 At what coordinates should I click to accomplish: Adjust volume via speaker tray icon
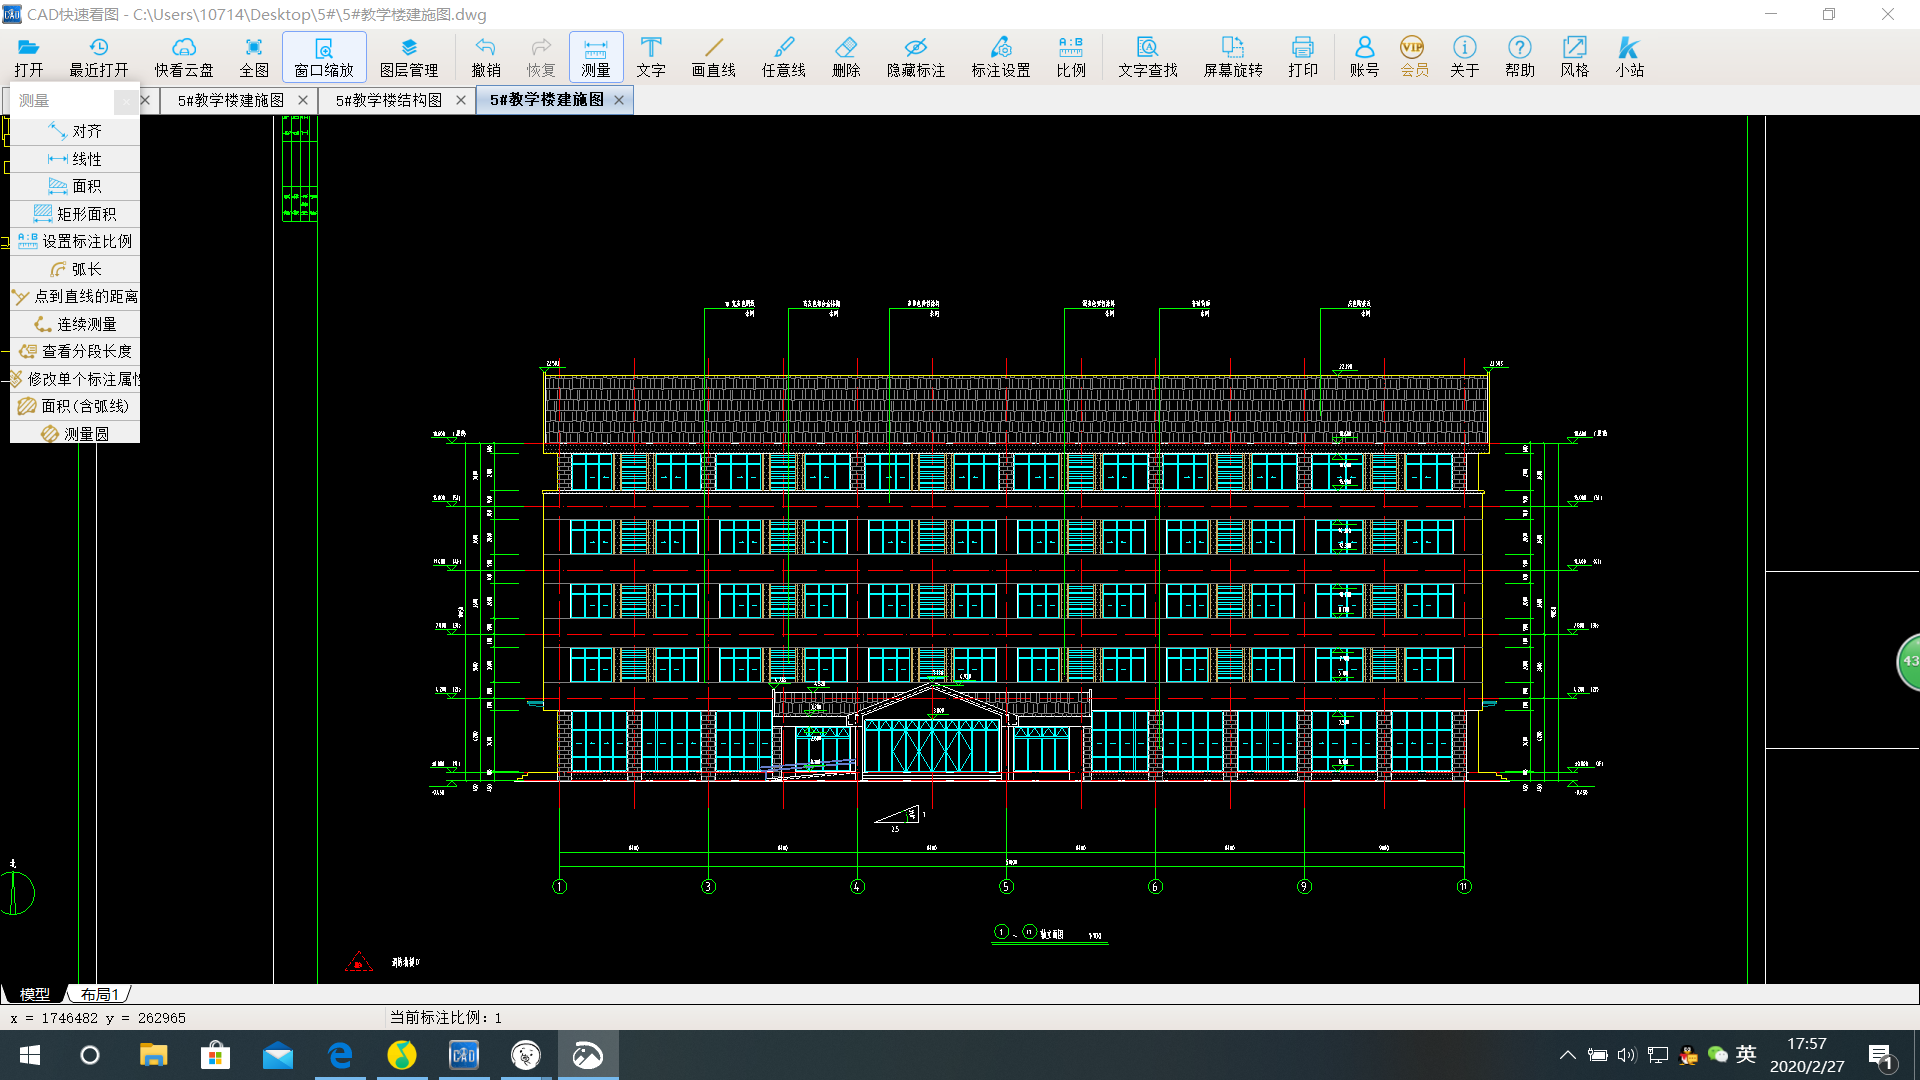click(1627, 1055)
